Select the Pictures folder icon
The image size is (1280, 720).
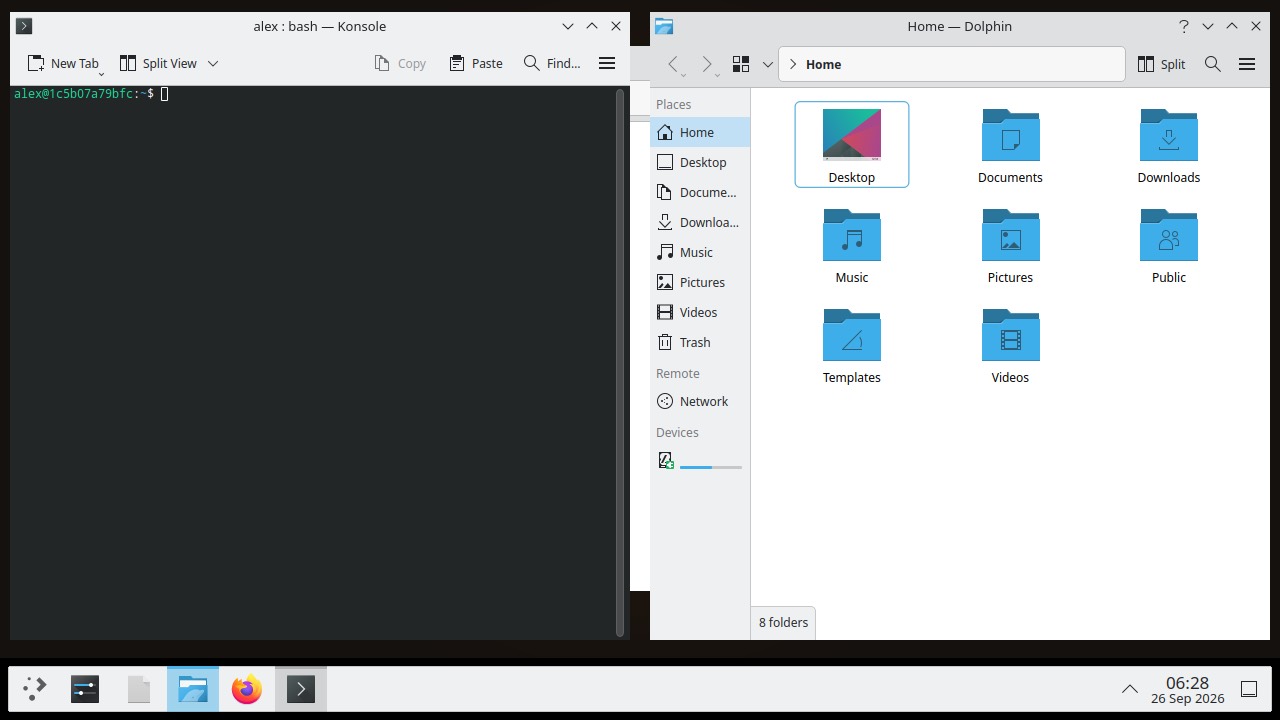point(1011,235)
